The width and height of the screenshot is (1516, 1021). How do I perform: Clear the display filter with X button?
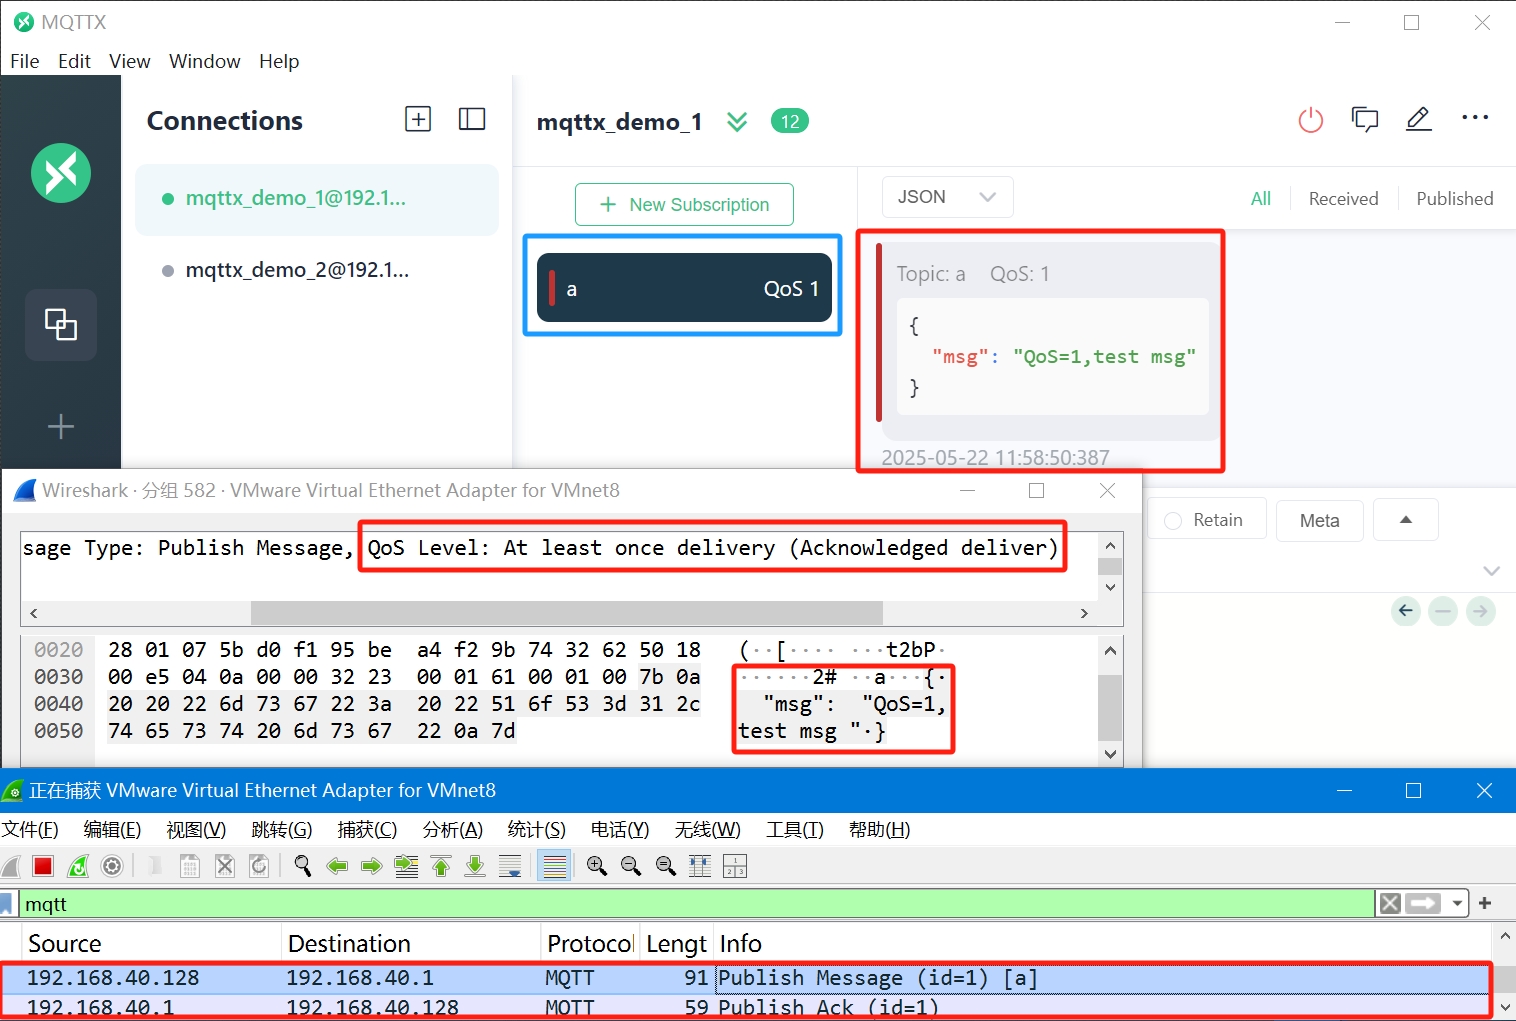(1390, 904)
